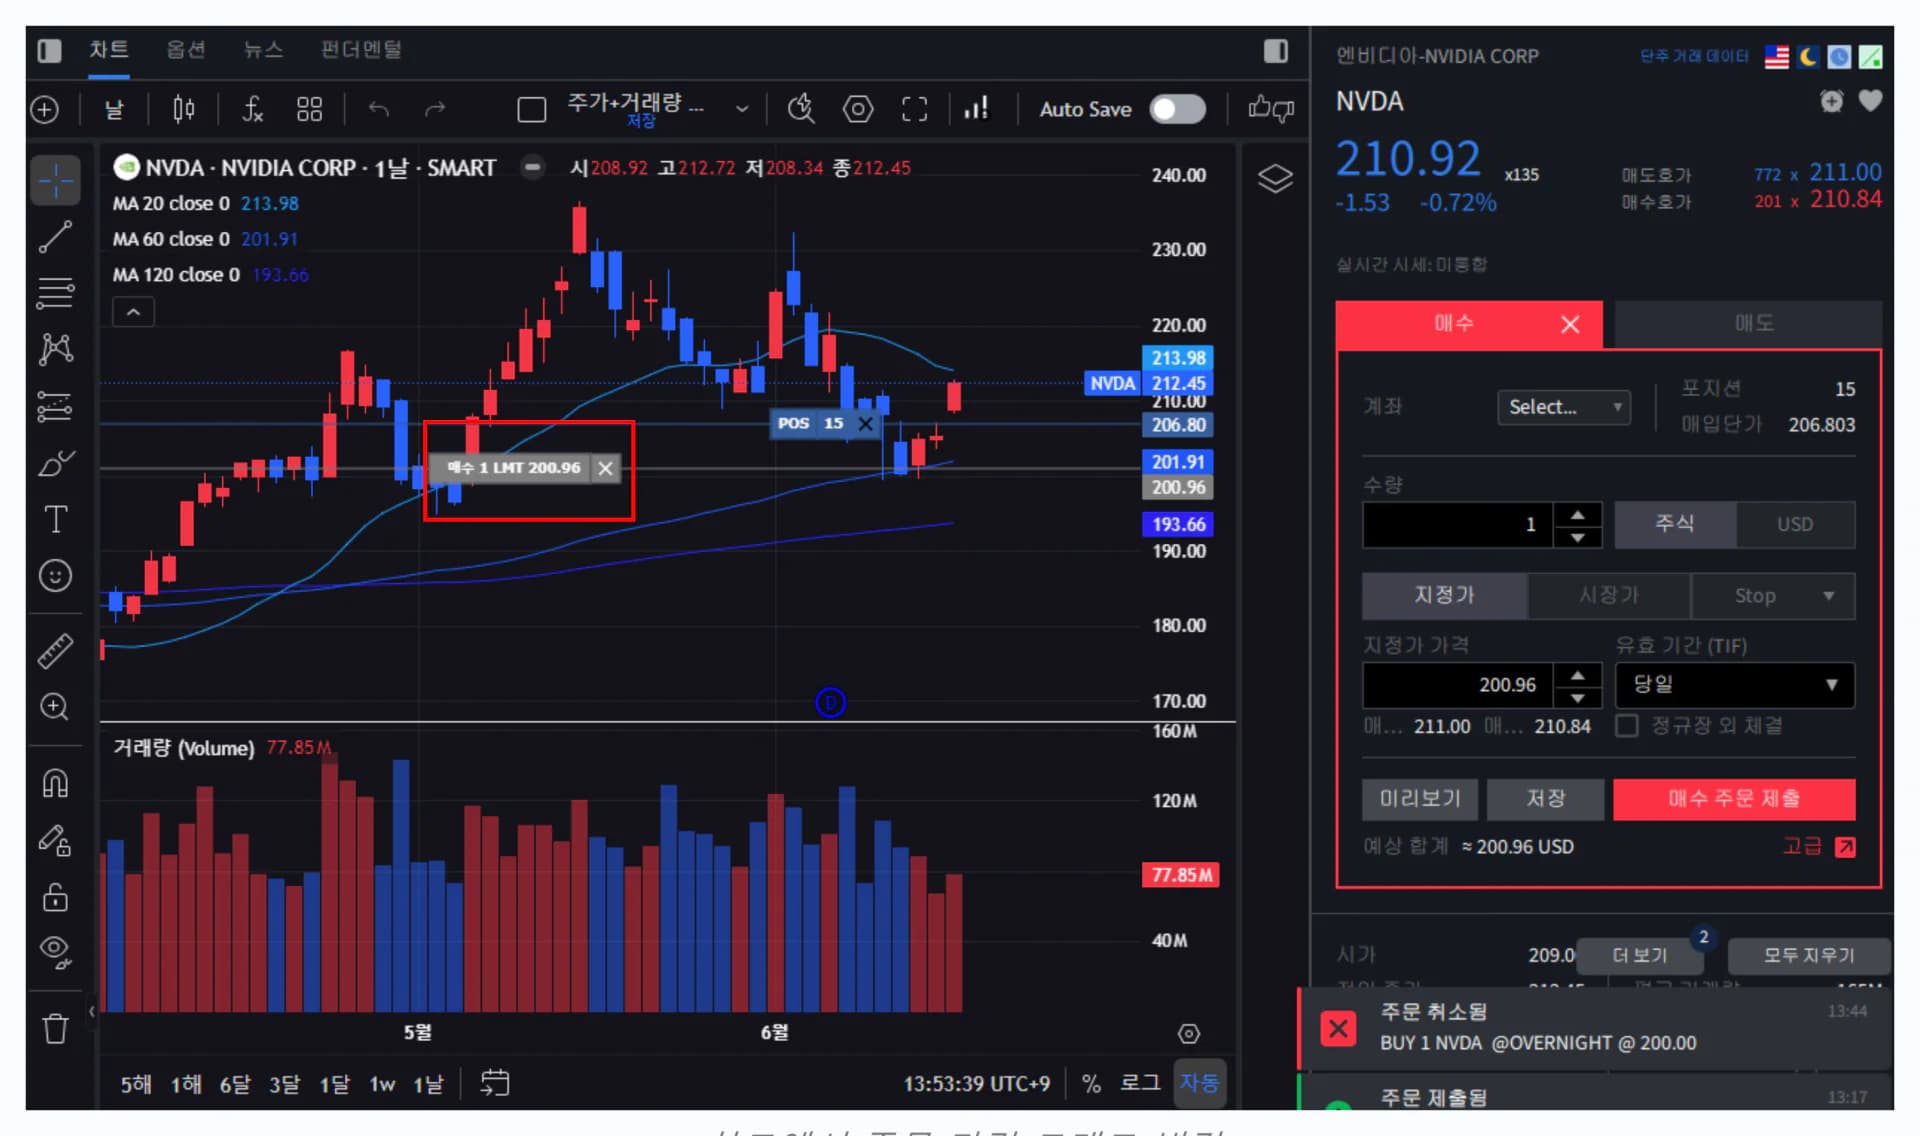Switch to the News tab
The height and width of the screenshot is (1136, 1920).
(x=264, y=50)
